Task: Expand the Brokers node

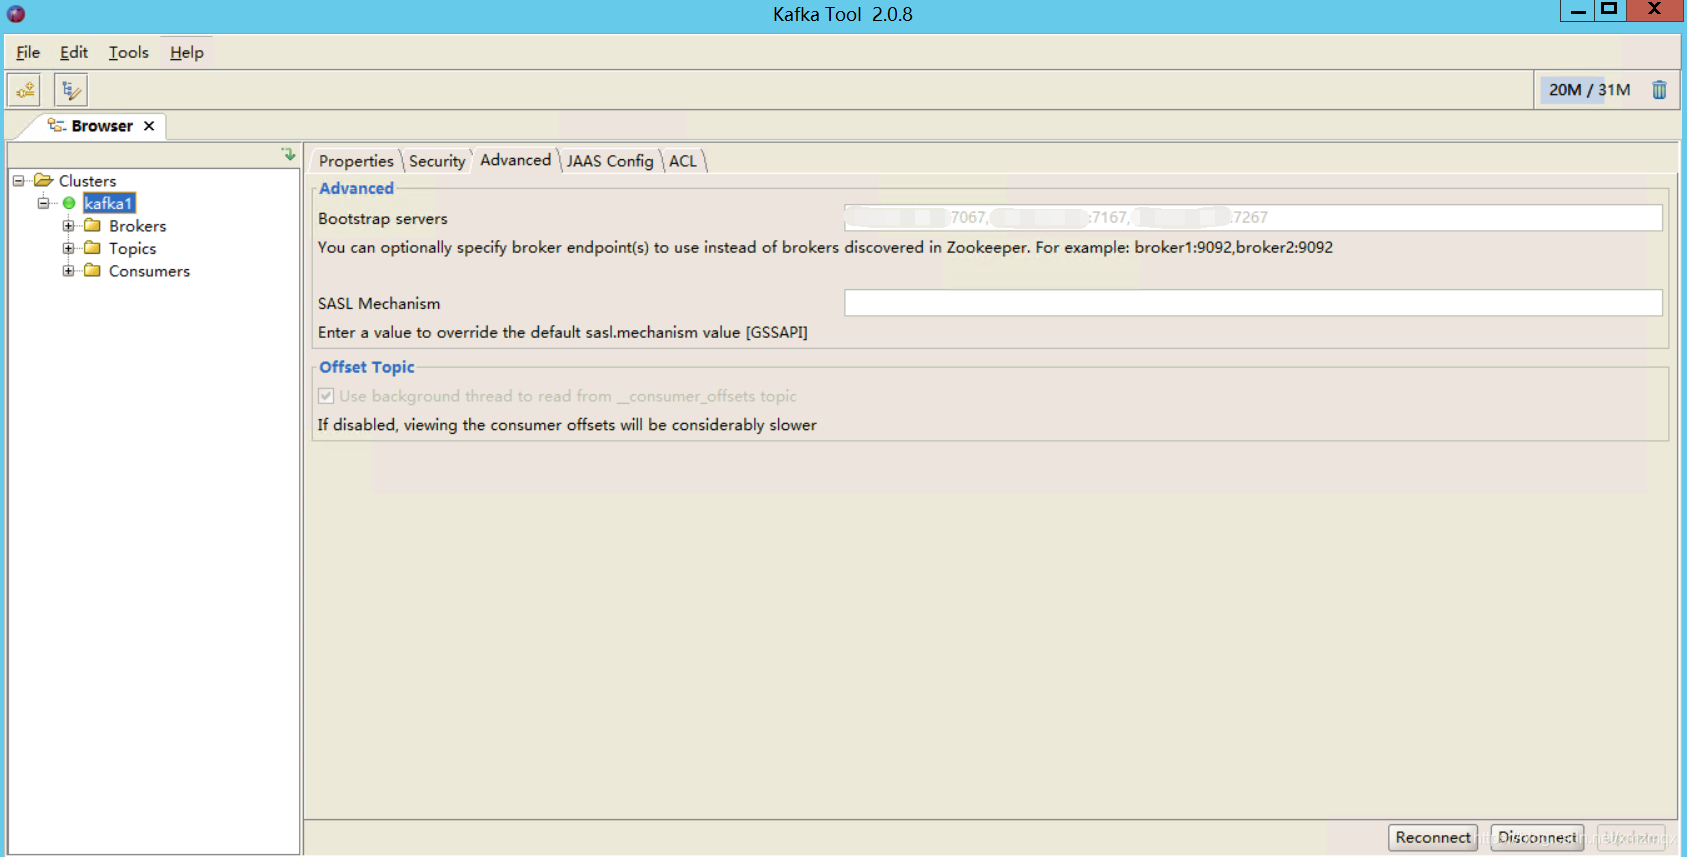Action: coord(68,226)
